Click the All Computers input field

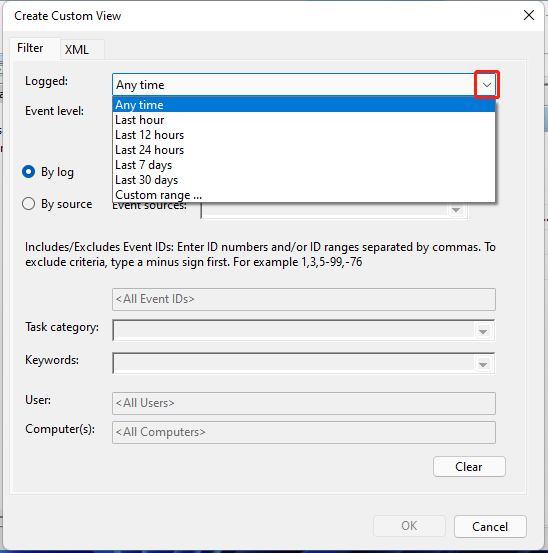304,432
